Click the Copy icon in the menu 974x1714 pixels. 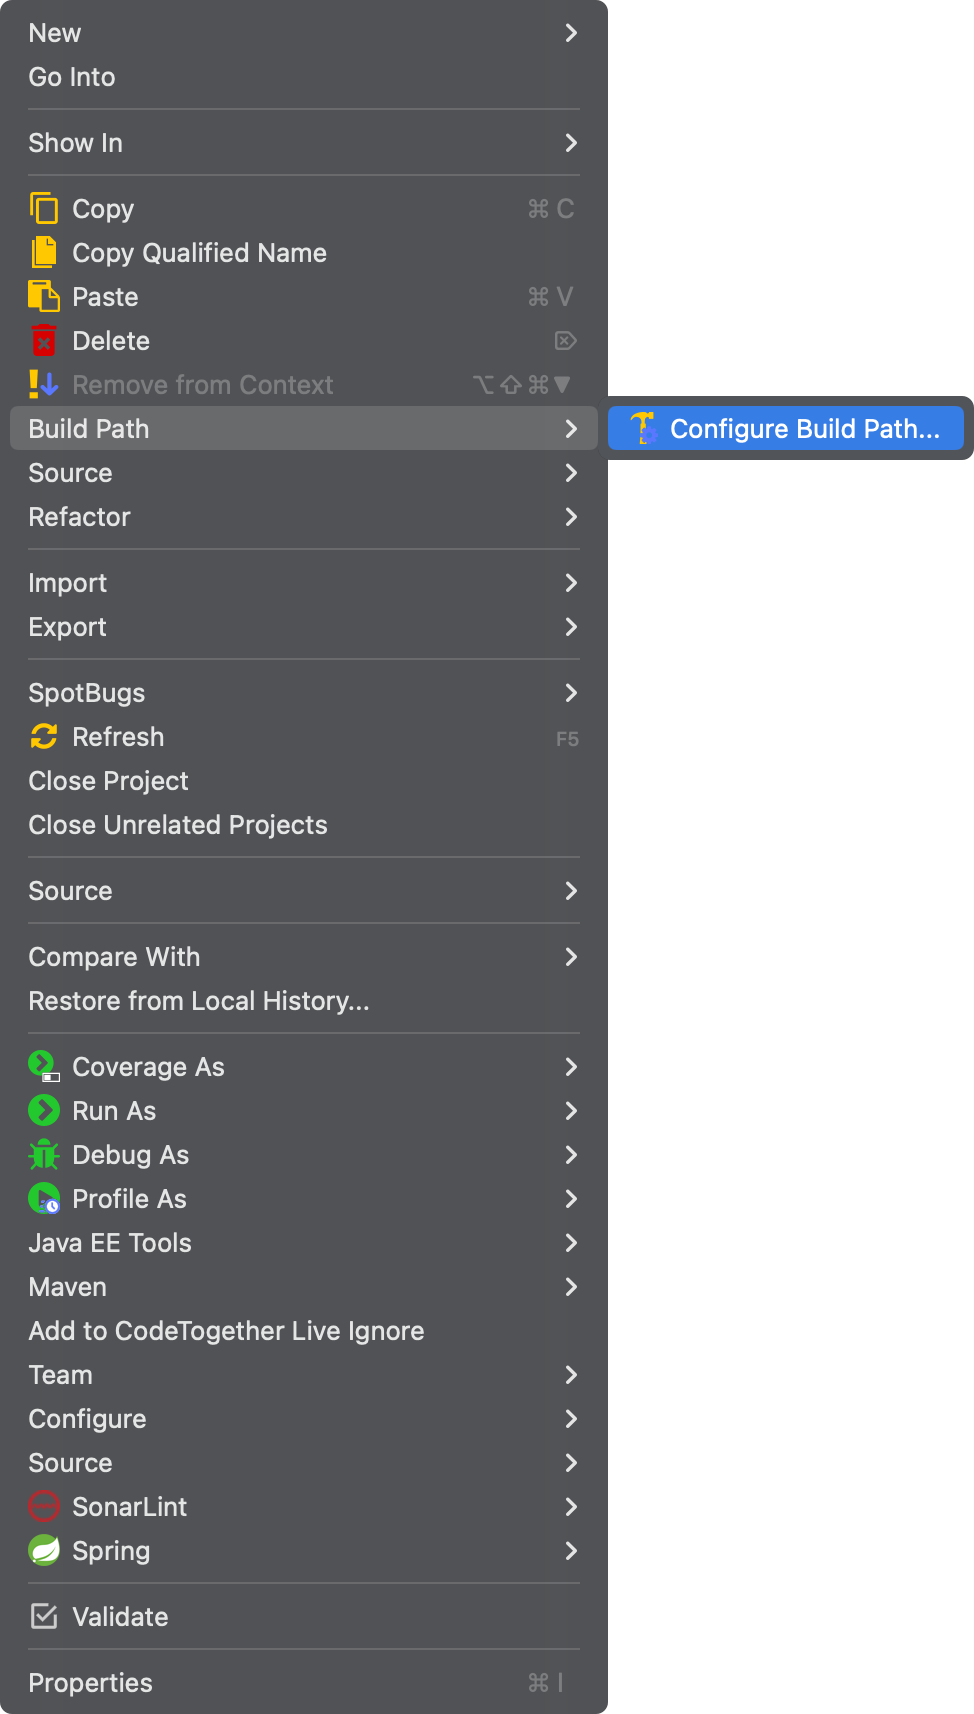(x=43, y=209)
